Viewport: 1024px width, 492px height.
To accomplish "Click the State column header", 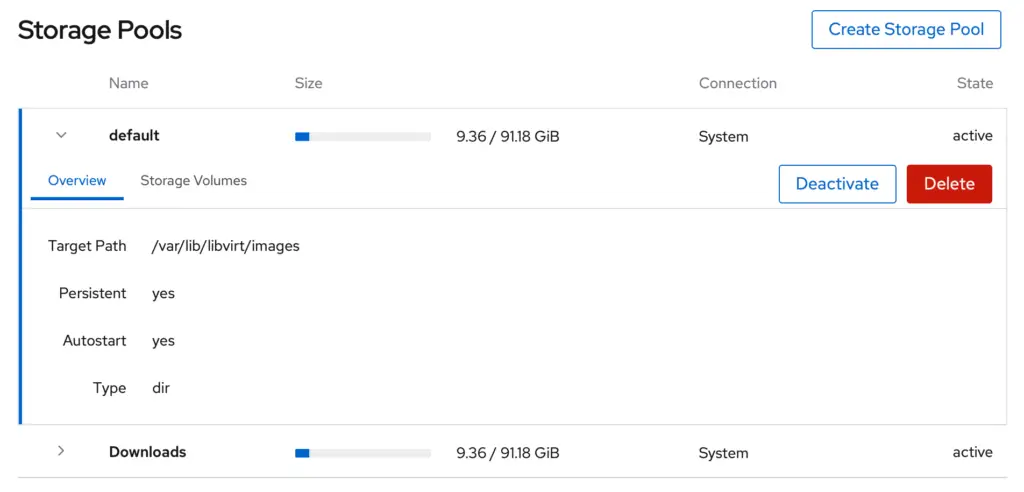I will pyautogui.click(x=974, y=83).
